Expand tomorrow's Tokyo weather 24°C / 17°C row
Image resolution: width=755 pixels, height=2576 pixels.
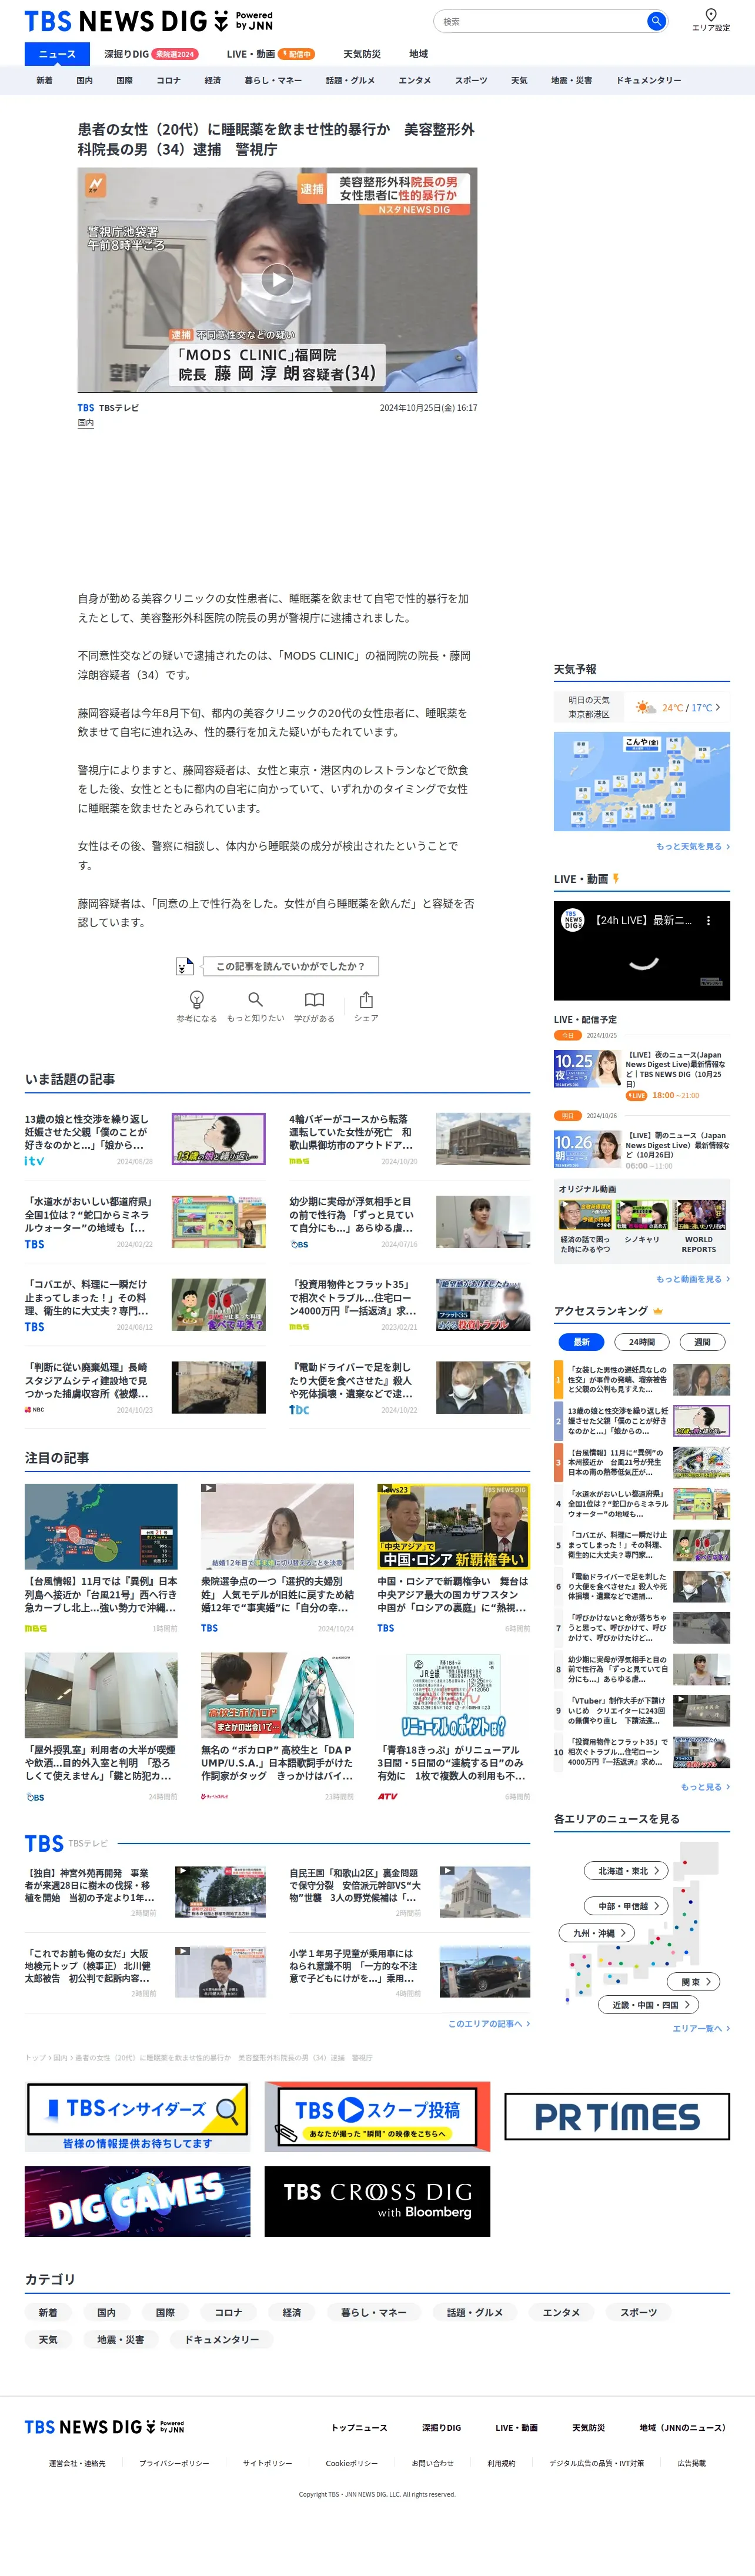tap(642, 707)
